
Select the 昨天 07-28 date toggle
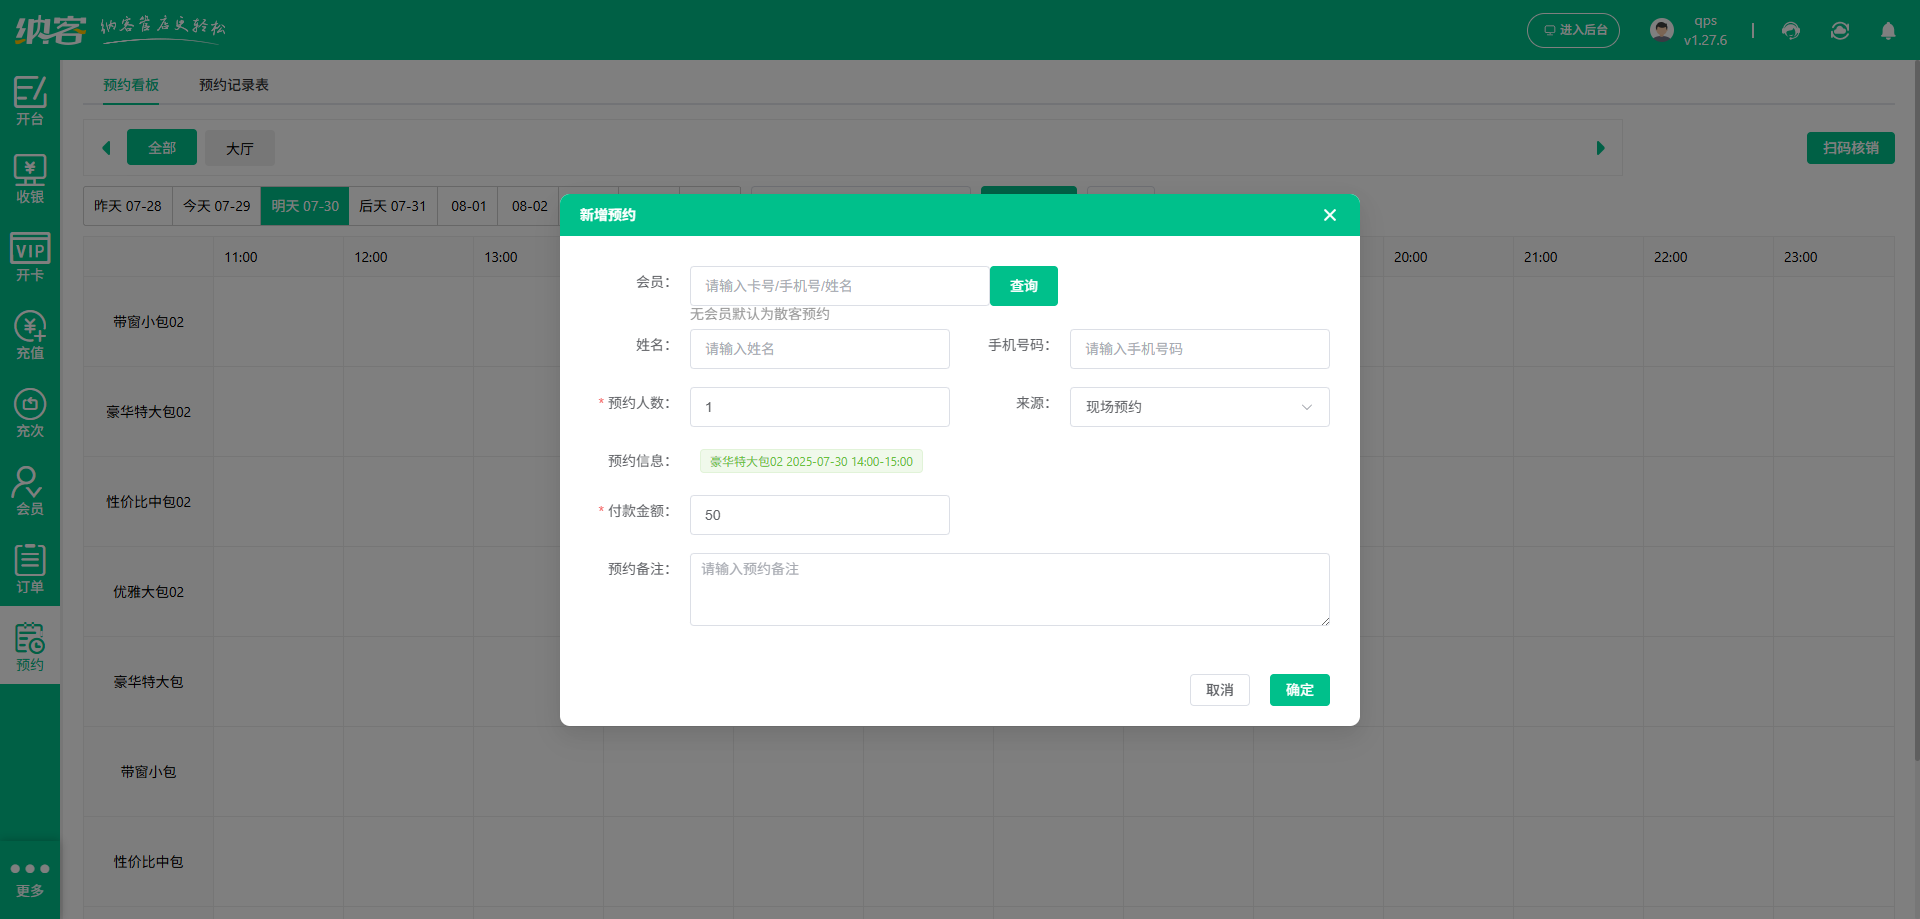[x=127, y=206]
